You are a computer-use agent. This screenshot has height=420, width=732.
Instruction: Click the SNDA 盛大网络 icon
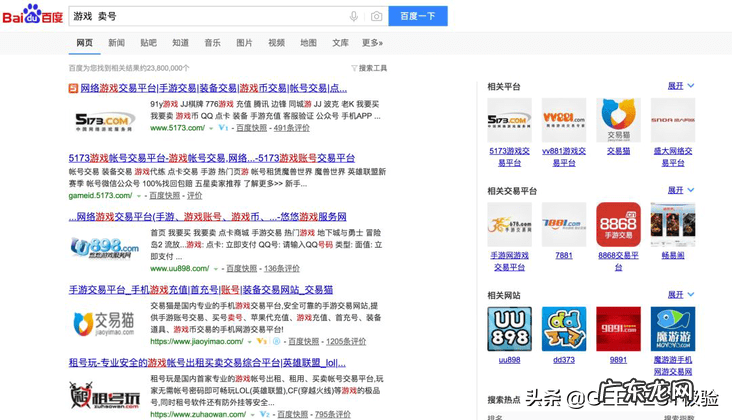[x=673, y=120]
